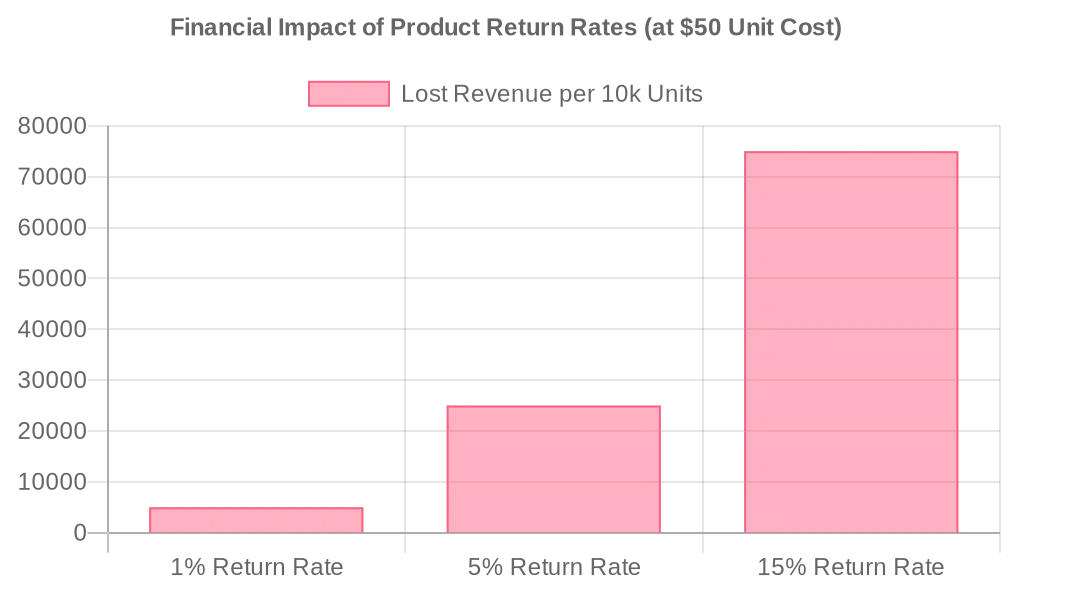Screen dimensions: 1067x599
Task: Click the '15% Return Rate' x-axis label
Action: (x=851, y=568)
